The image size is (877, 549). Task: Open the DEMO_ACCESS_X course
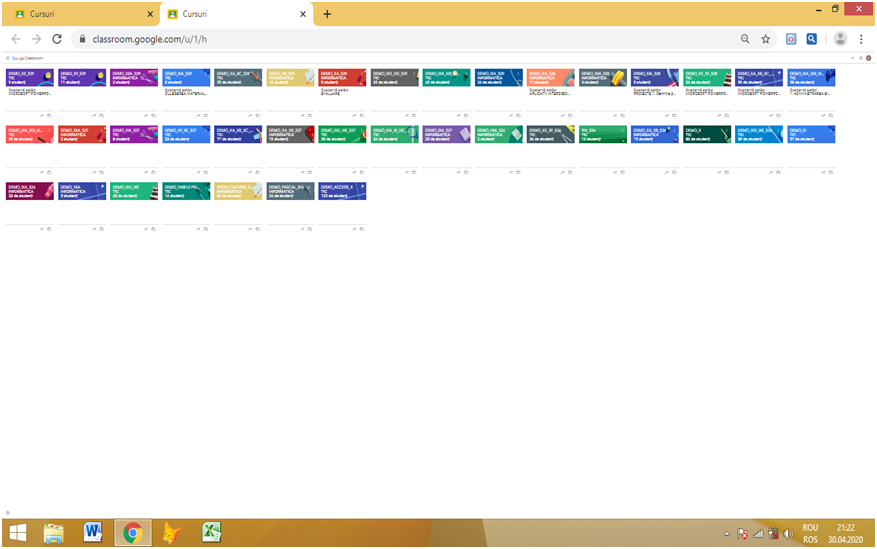pos(342,190)
